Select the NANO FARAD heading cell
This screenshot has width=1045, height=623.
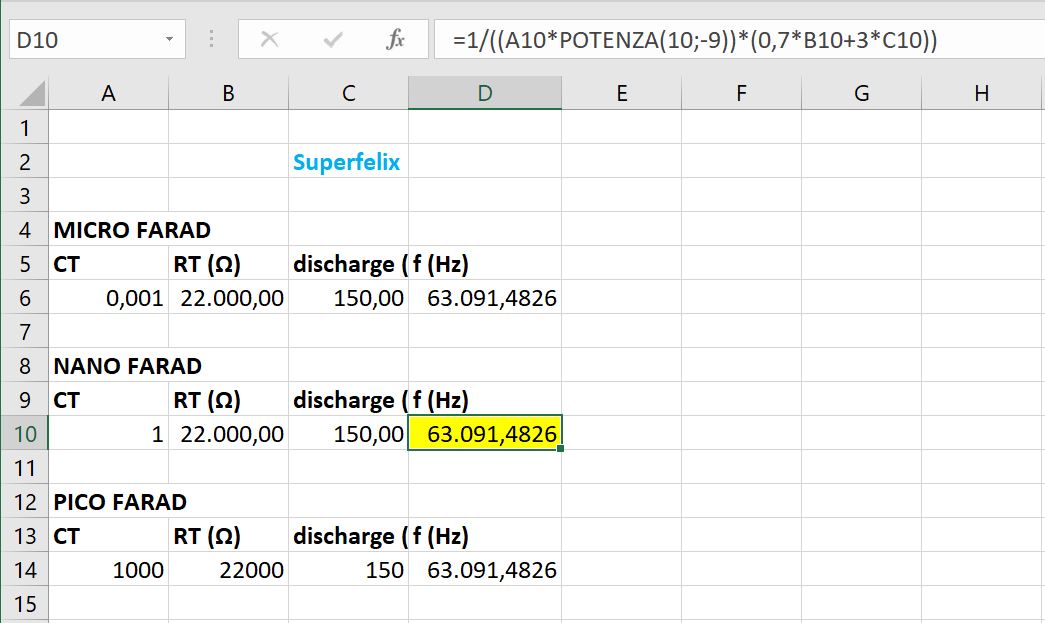pyautogui.click(x=108, y=366)
